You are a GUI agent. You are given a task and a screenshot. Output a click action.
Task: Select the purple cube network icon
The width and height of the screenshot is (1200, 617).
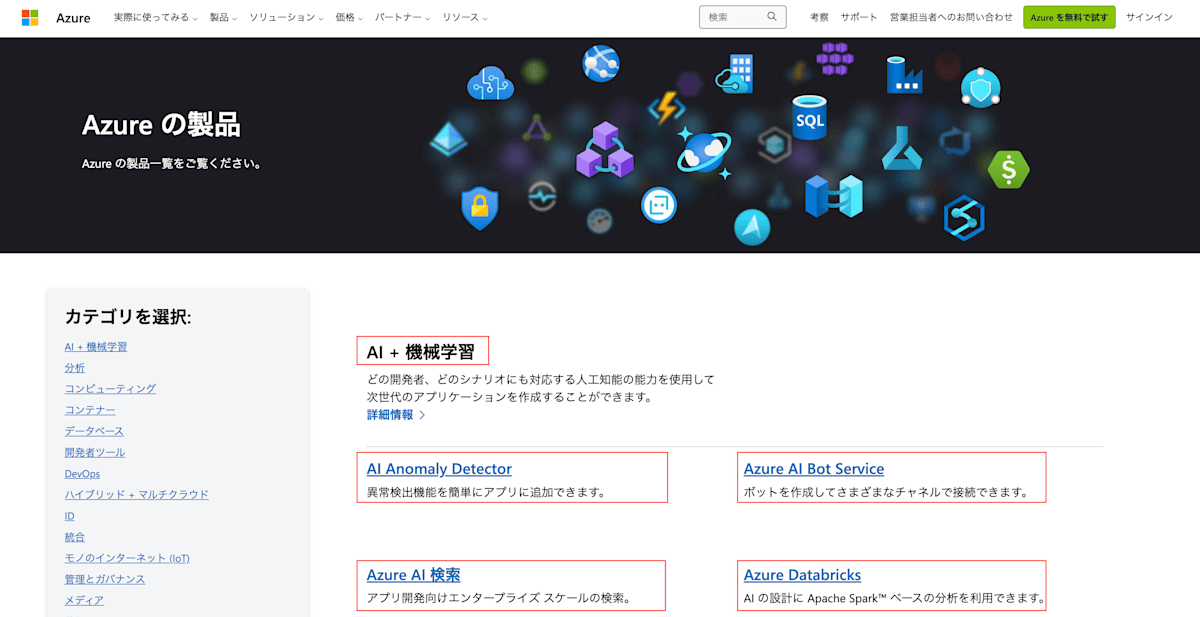click(x=605, y=152)
